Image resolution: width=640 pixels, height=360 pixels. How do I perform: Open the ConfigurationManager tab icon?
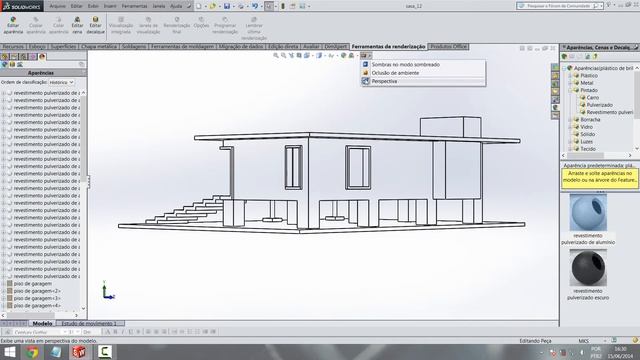click(23, 57)
